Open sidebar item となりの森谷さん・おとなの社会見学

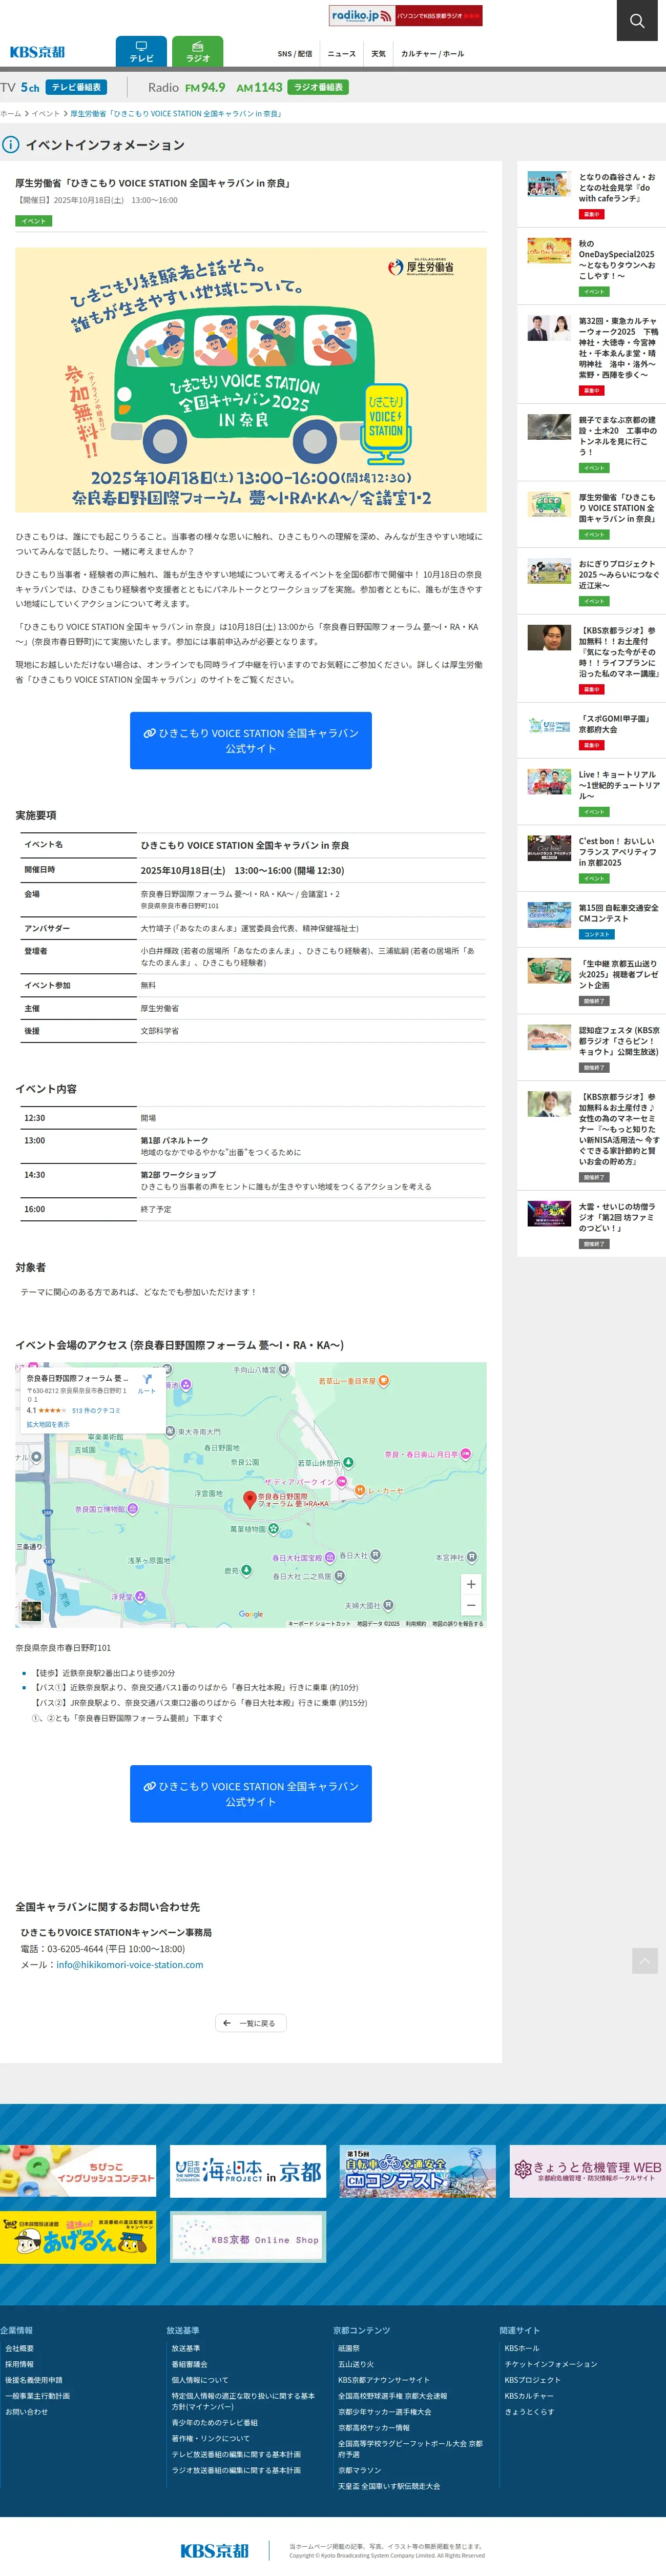click(591, 194)
